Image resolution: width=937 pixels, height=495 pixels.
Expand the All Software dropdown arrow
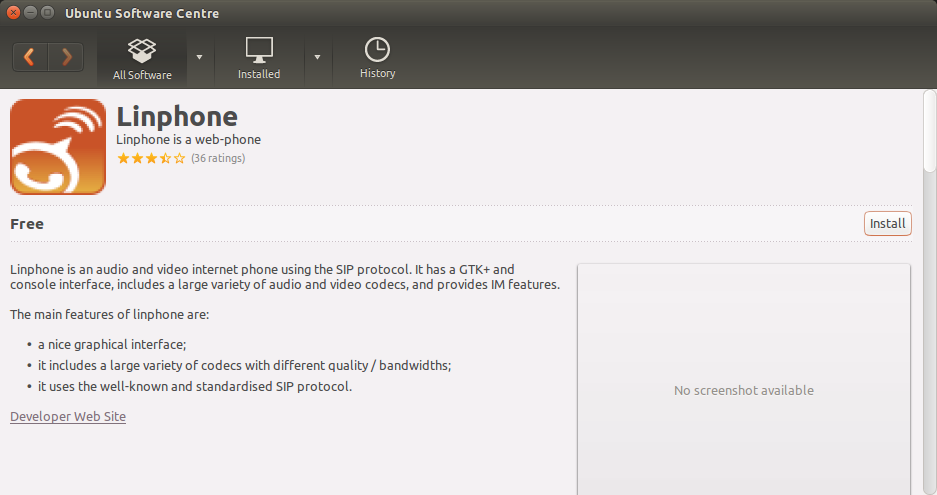pos(200,57)
